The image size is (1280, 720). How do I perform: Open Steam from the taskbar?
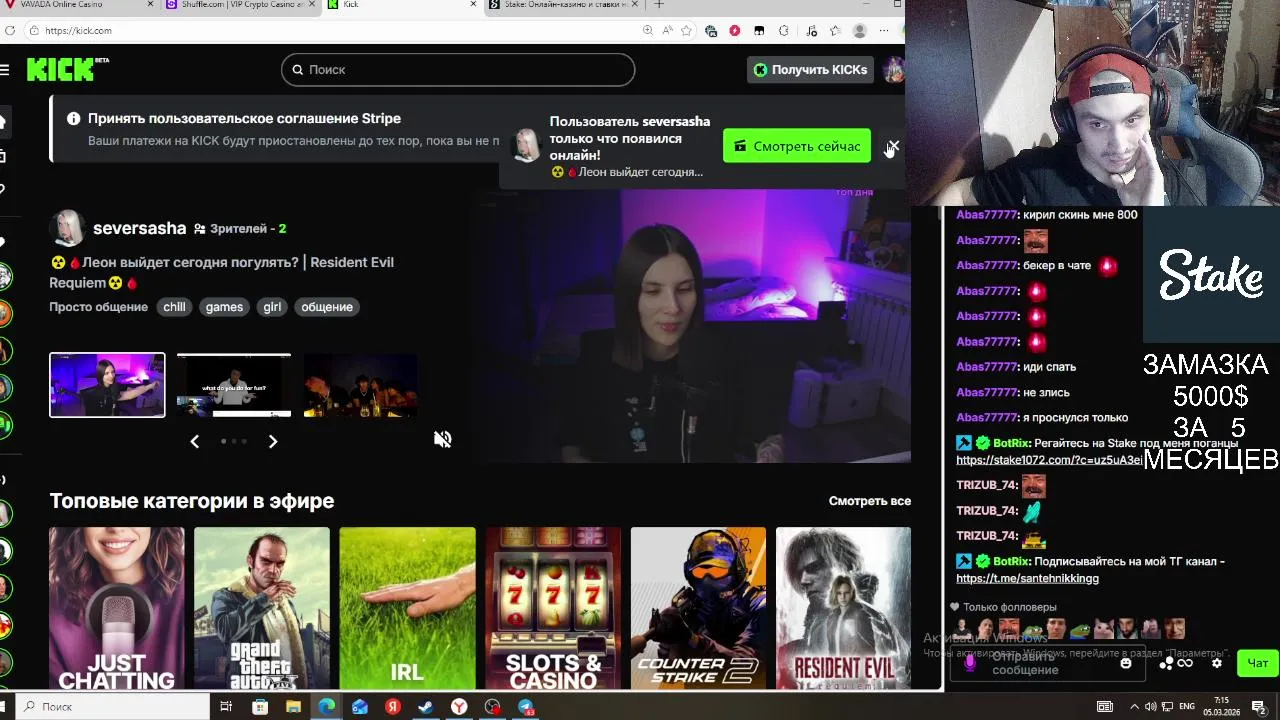425,706
